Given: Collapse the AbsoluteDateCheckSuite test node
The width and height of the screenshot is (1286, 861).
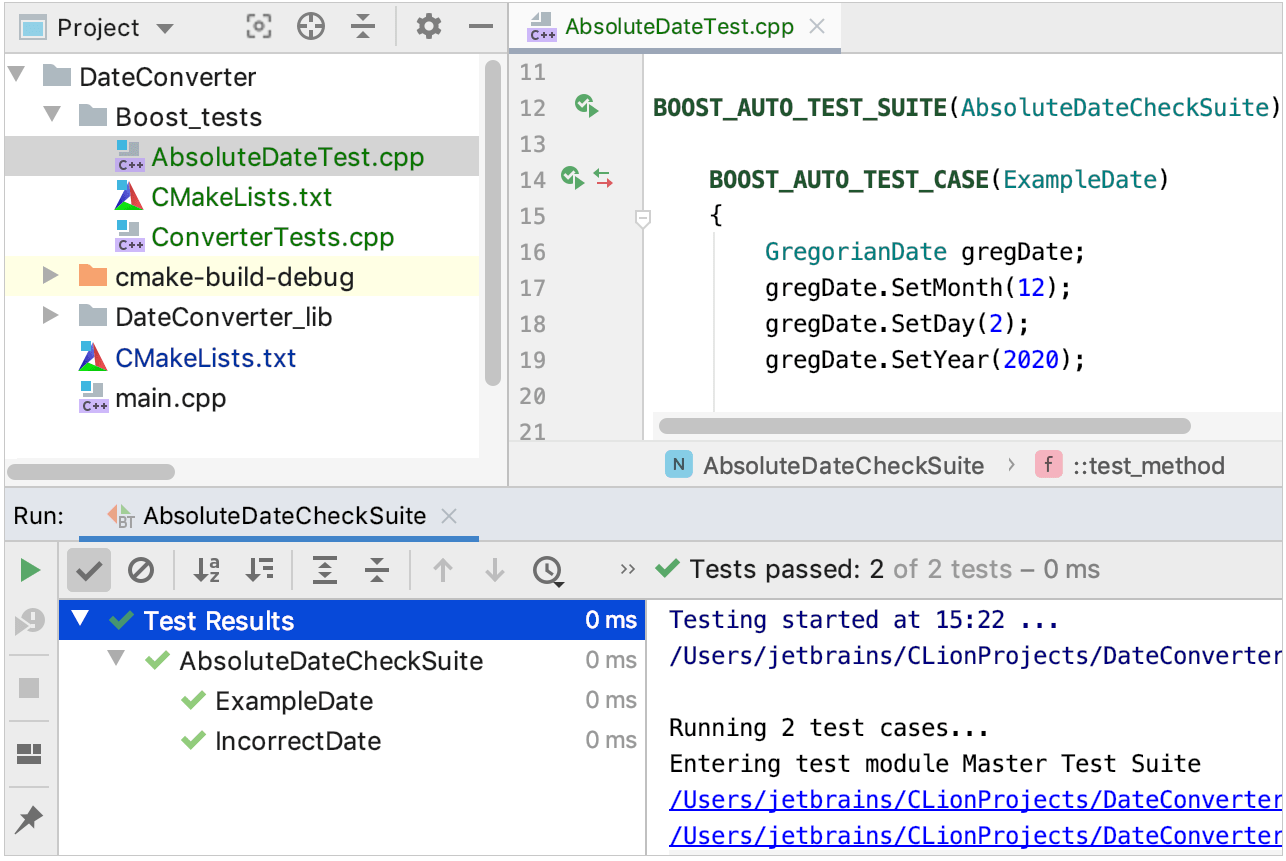Looking at the screenshot, I should tap(117, 660).
